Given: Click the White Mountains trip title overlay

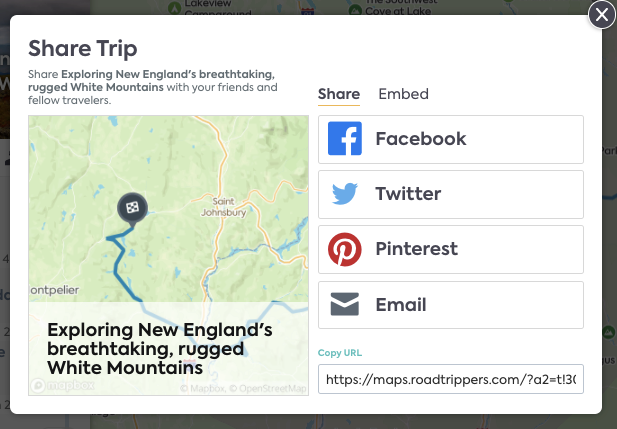Looking at the screenshot, I should [x=159, y=349].
